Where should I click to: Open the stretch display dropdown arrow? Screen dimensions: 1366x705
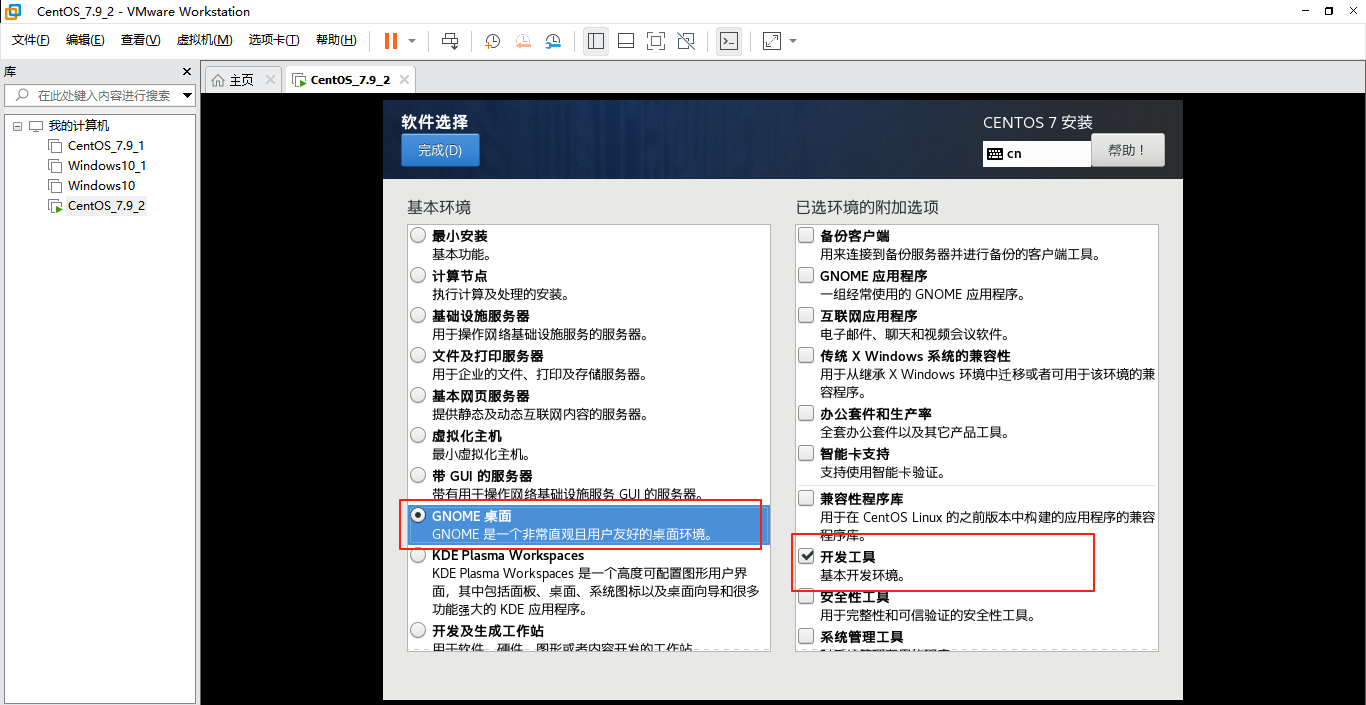click(793, 41)
